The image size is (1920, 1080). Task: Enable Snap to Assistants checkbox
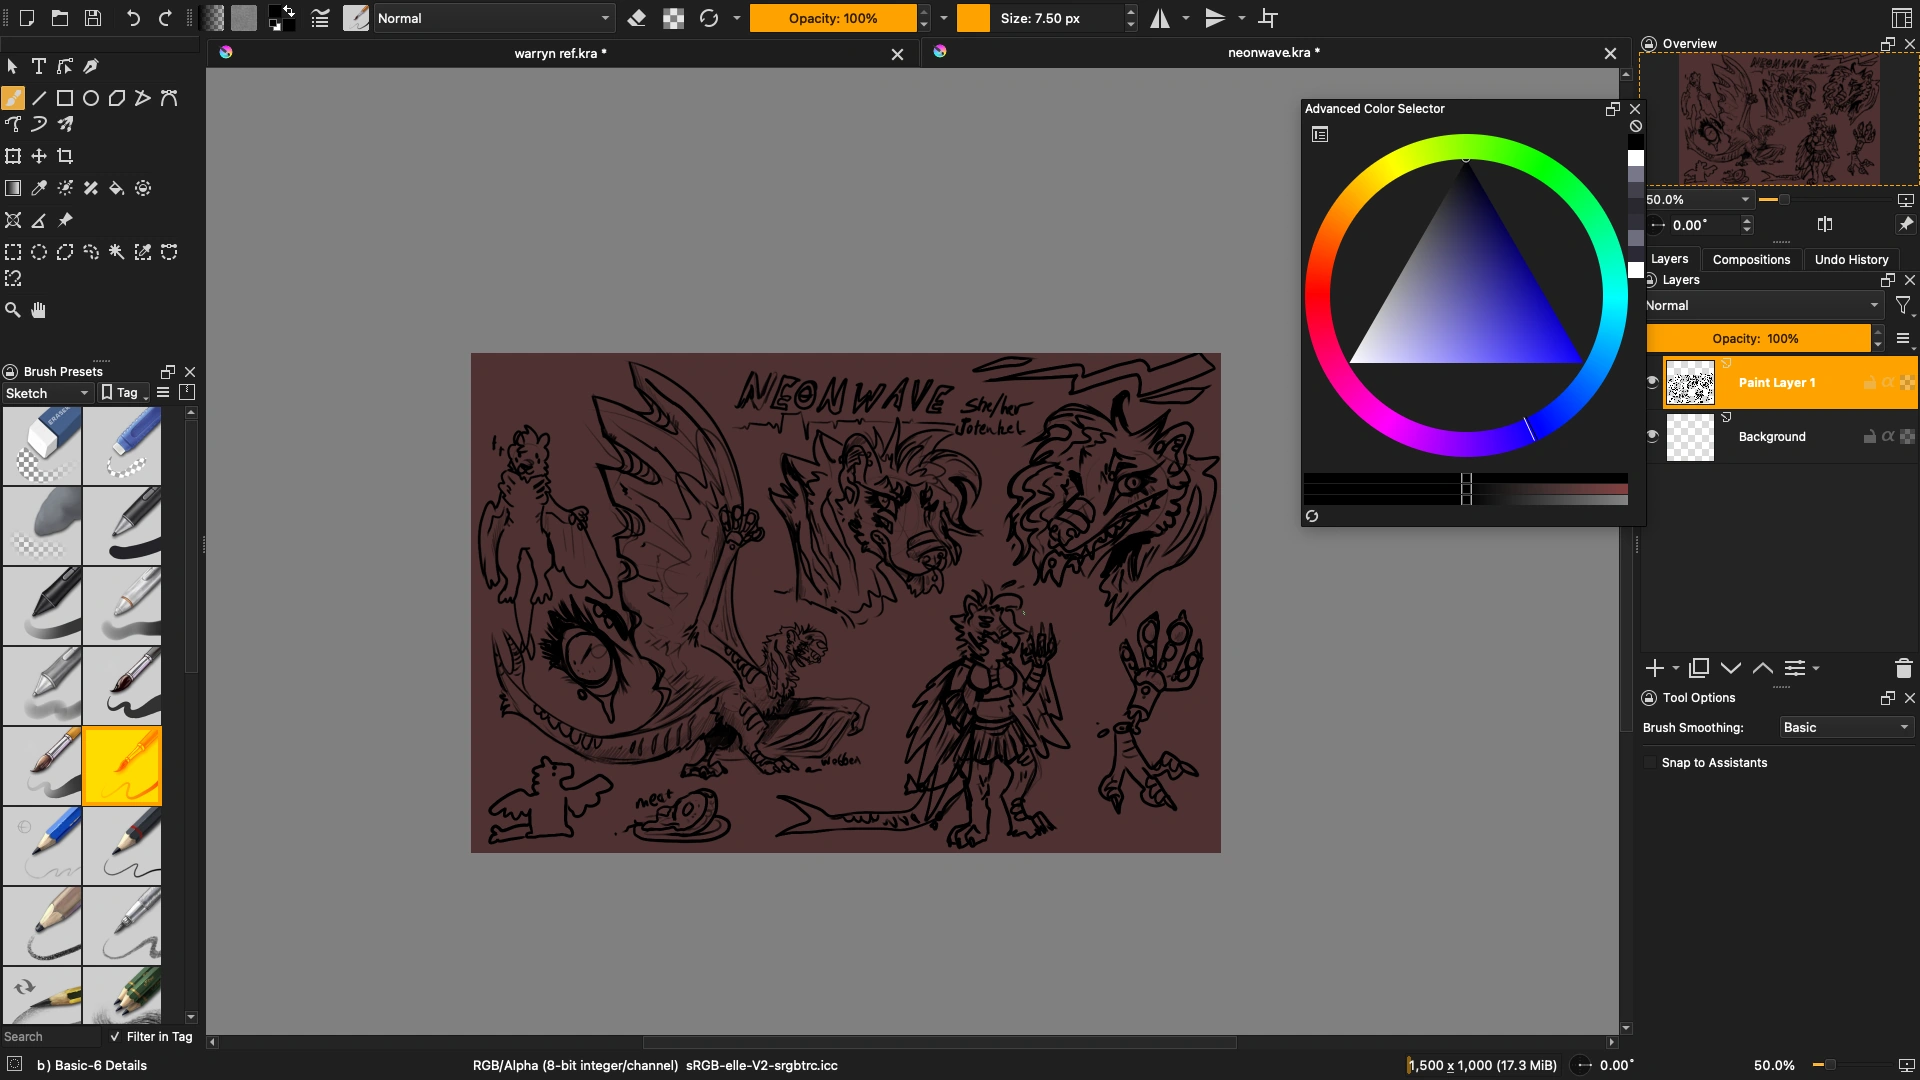pos(1650,763)
